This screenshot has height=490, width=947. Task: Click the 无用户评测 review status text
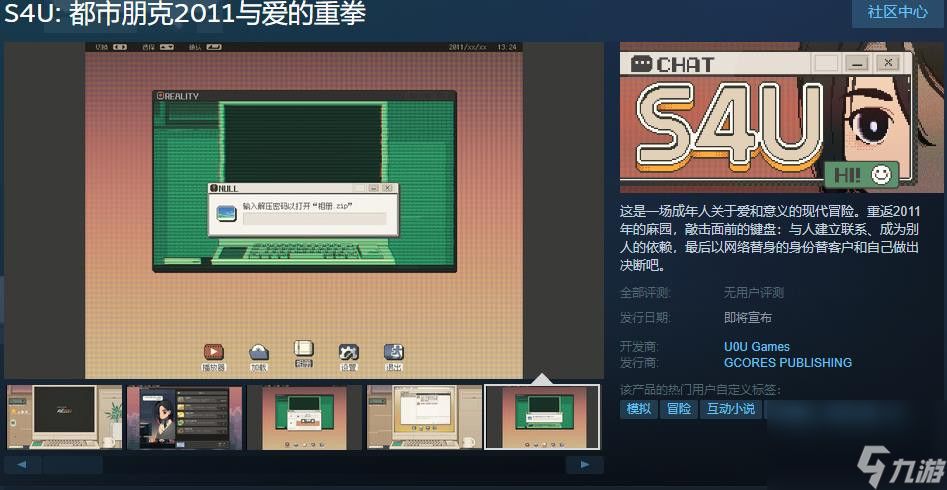click(754, 293)
